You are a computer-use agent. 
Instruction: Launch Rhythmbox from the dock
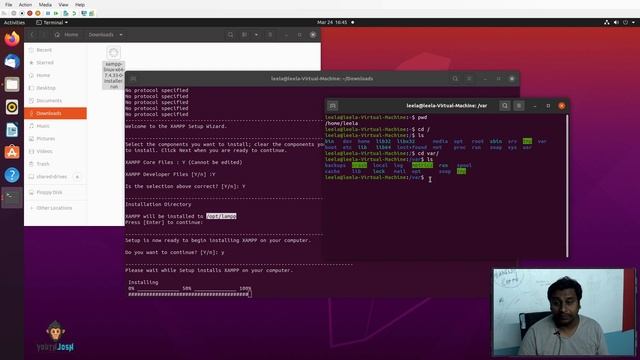click(x=12, y=107)
